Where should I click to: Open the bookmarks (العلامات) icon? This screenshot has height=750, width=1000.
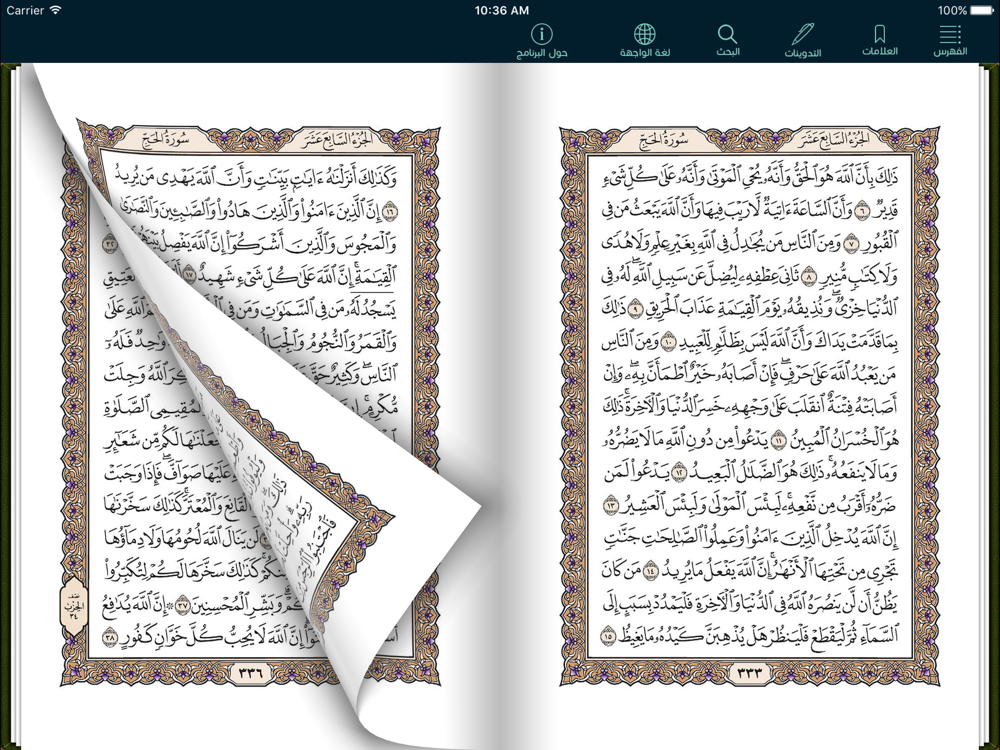pyautogui.click(x=879, y=33)
